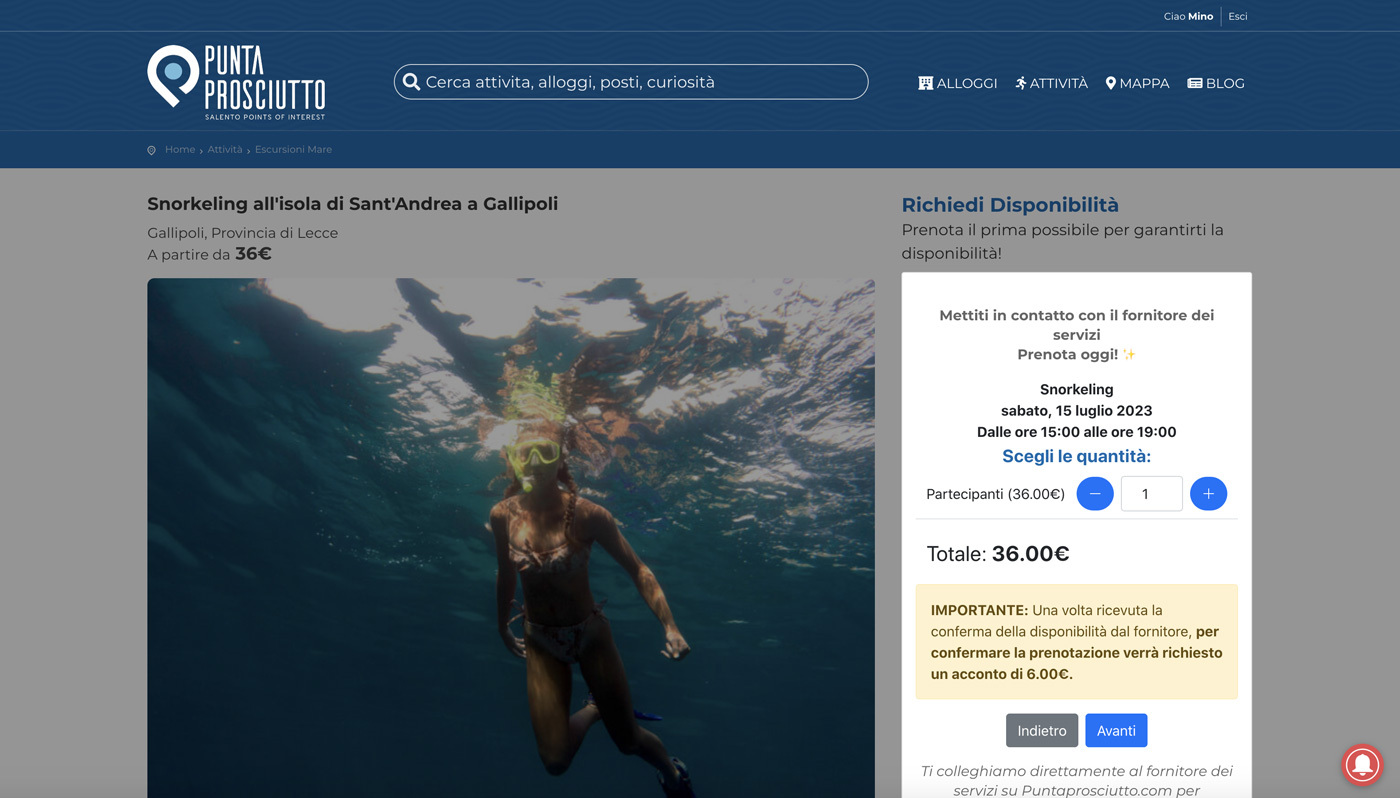Focus the search field for attività, alloggi
This screenshot has height=798, width=1400.
tap(640, 82)
